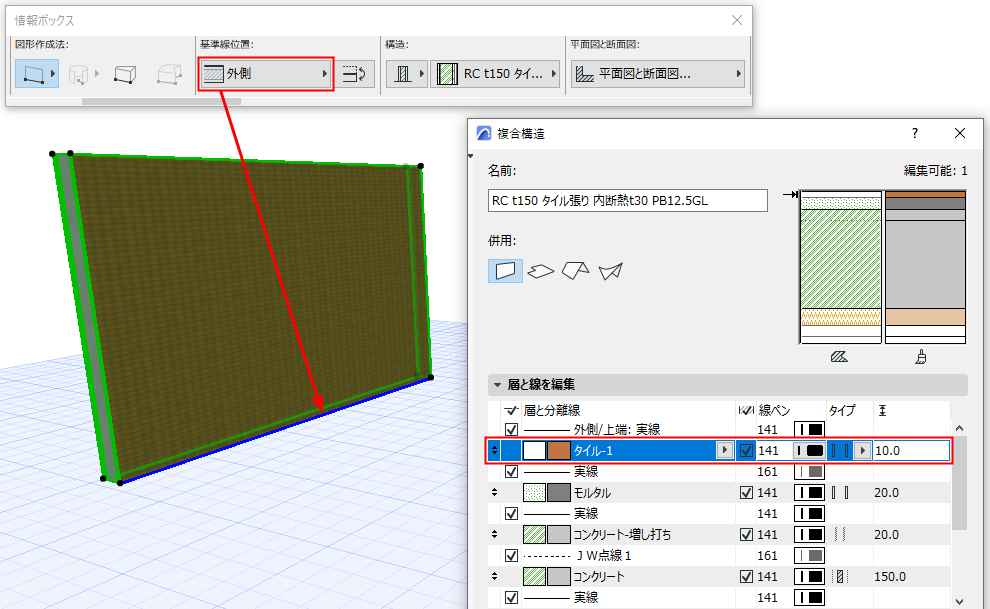Open the building material arrow in タイル-1 row
990x609 pixels.
pyautogui.click(x=724, y=450)
